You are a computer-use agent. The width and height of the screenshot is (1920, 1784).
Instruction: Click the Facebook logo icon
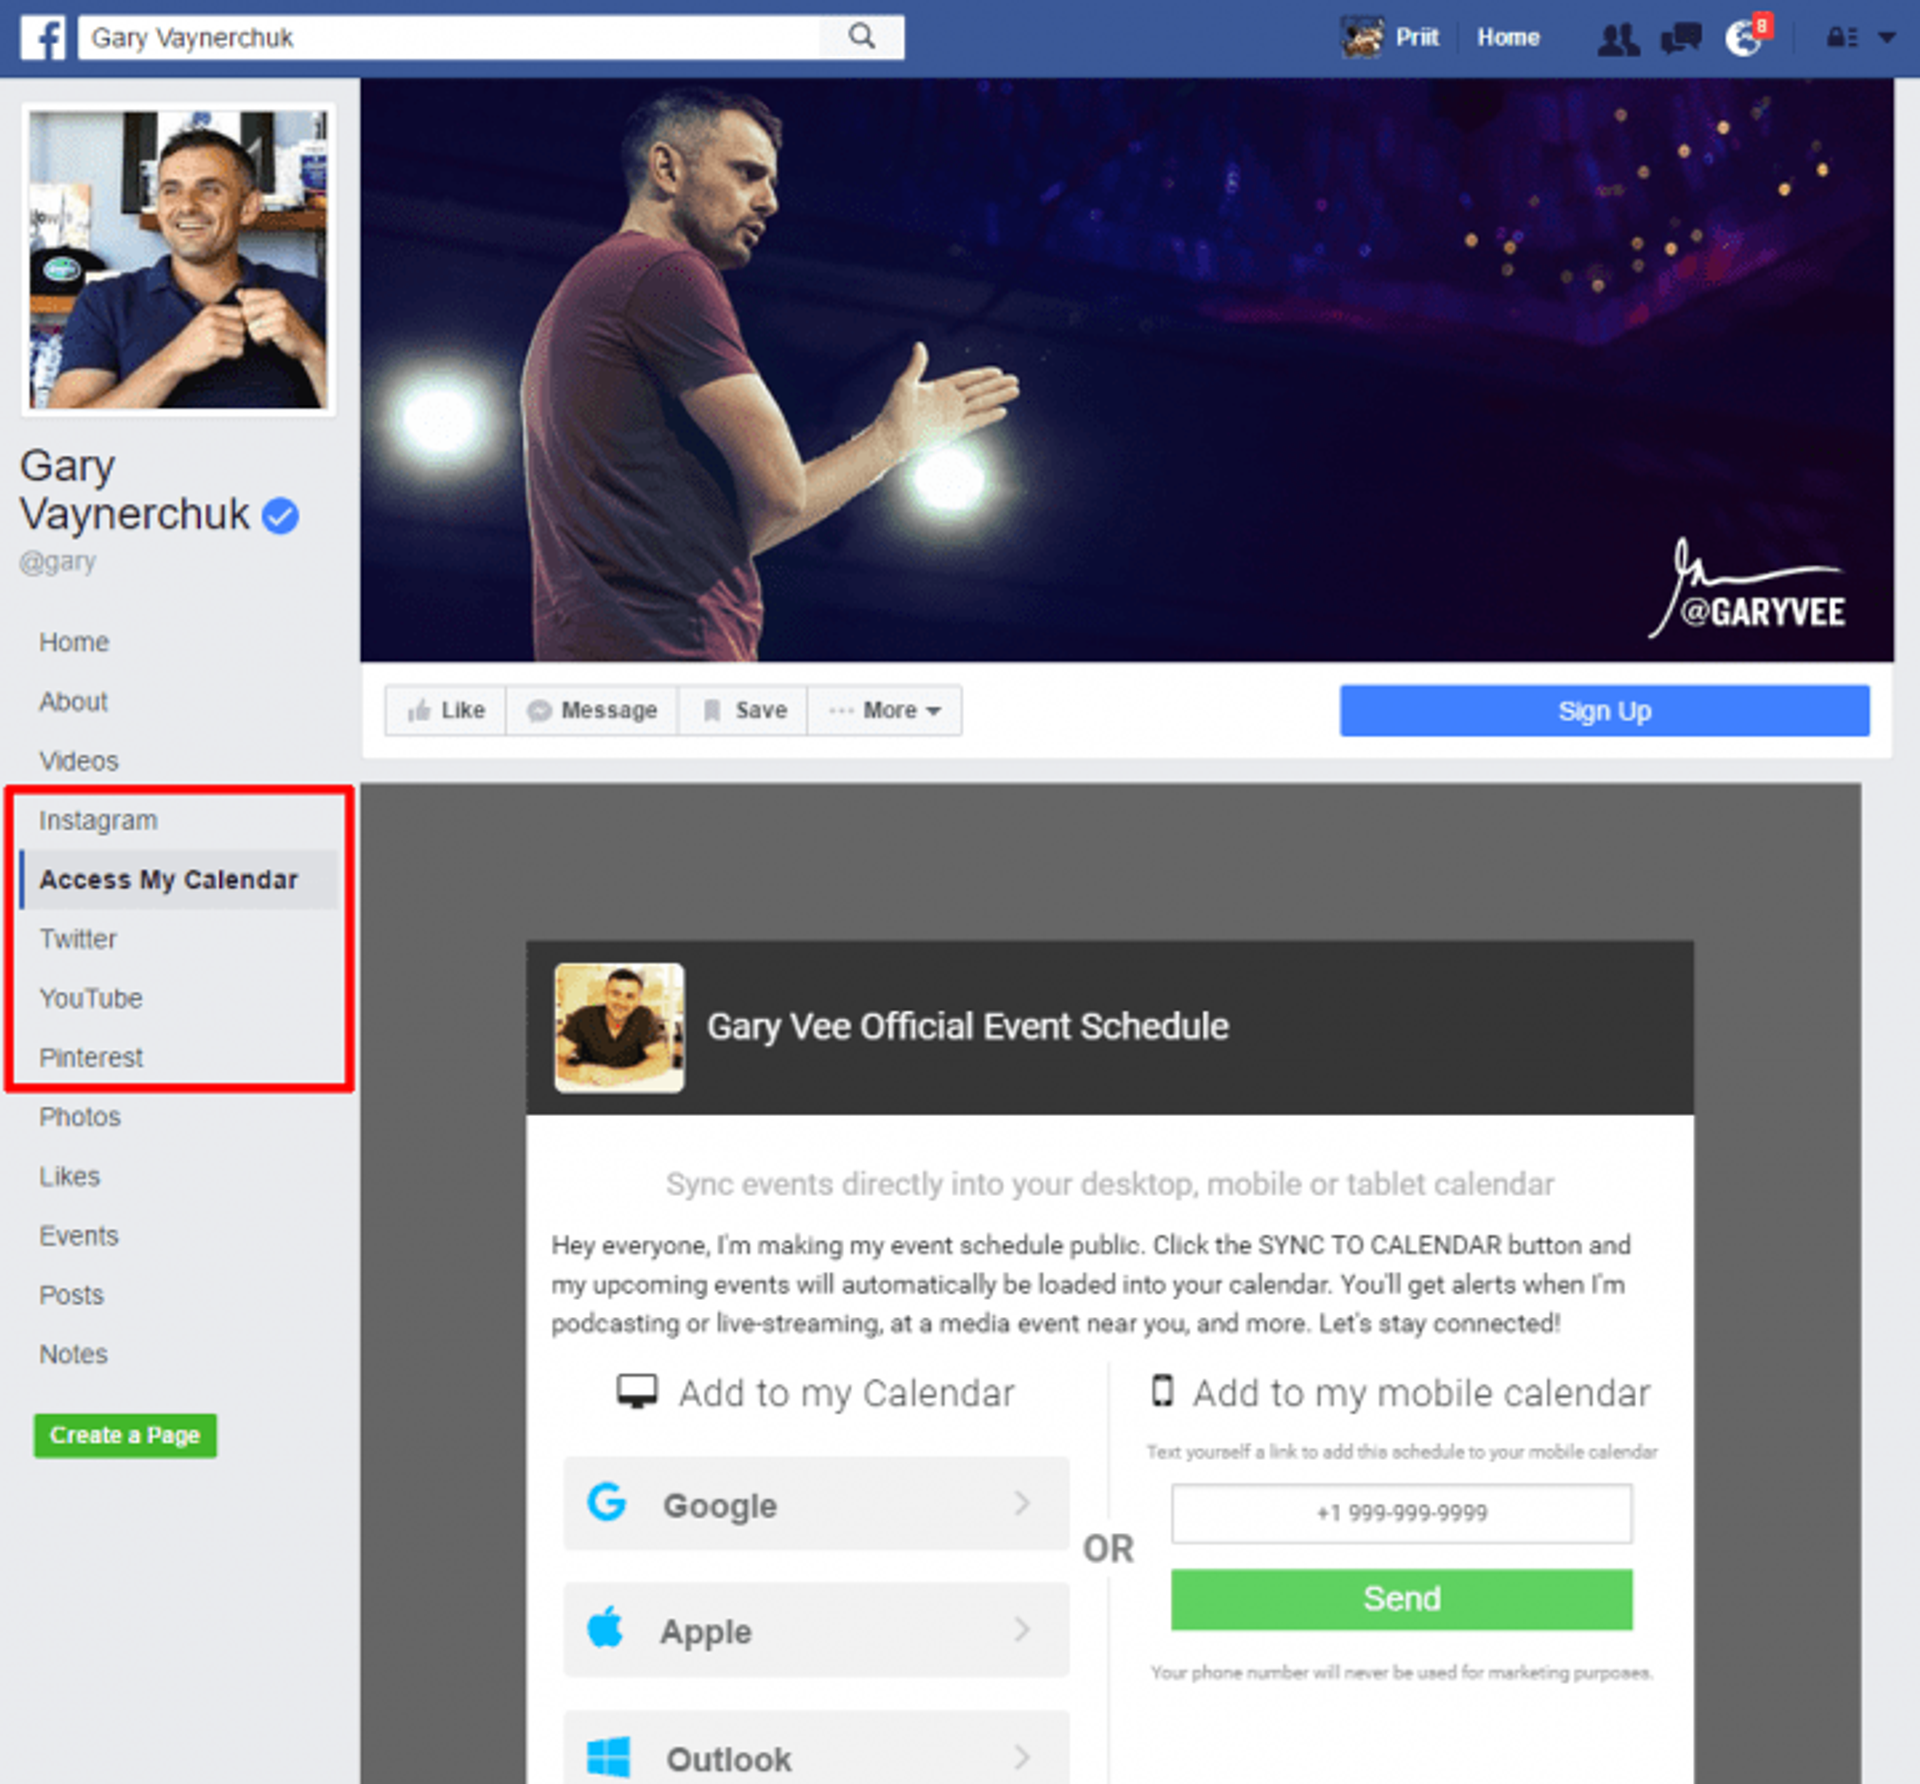pyautogui.click(x=43, y=38)
